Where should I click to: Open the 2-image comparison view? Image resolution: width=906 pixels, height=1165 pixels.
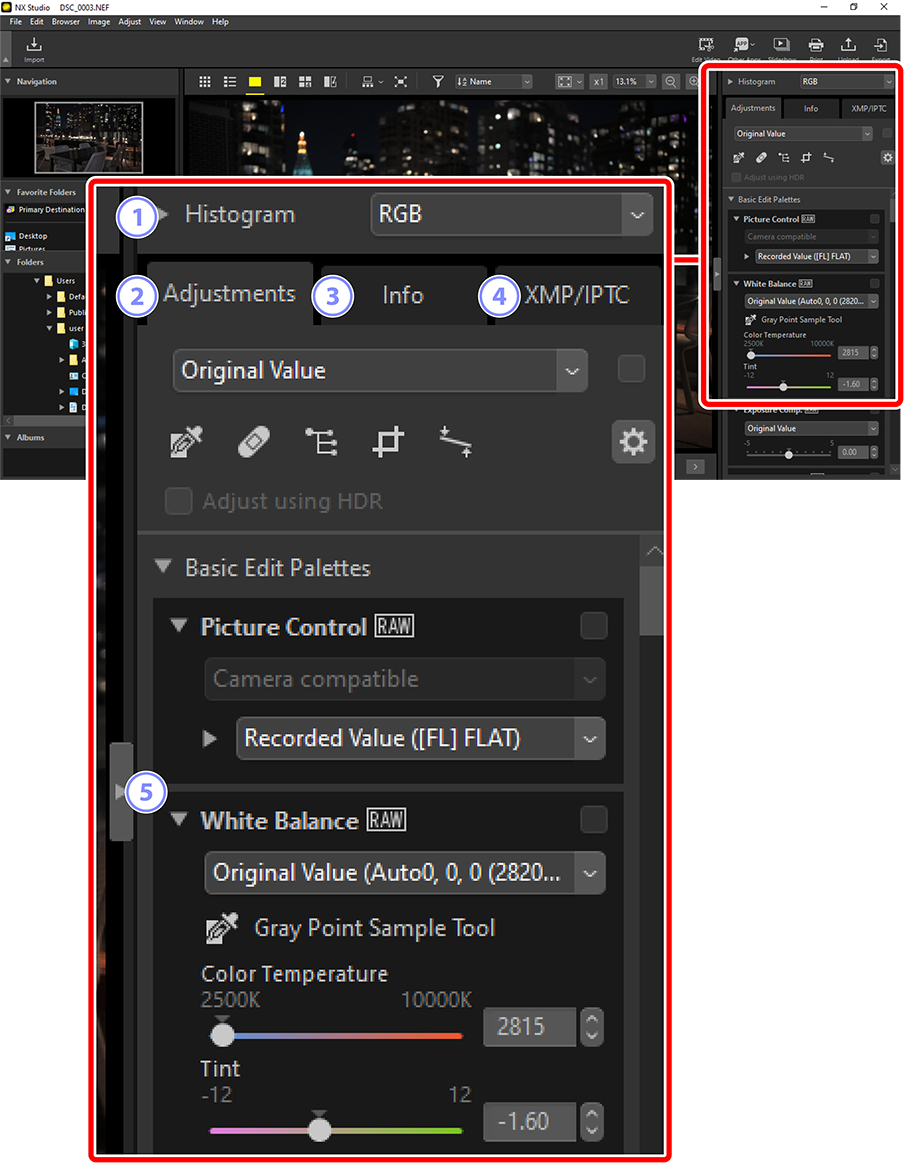coord(280,82)
